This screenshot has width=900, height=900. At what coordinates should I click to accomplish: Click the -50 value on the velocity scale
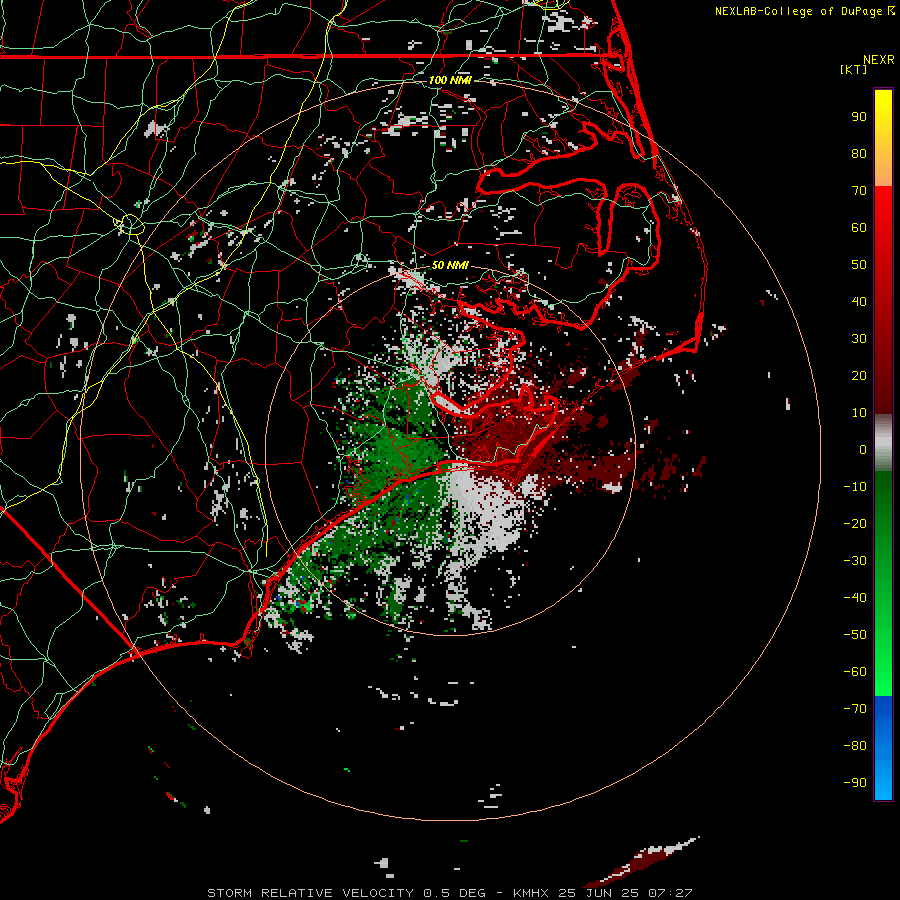(x=855, y=635)
